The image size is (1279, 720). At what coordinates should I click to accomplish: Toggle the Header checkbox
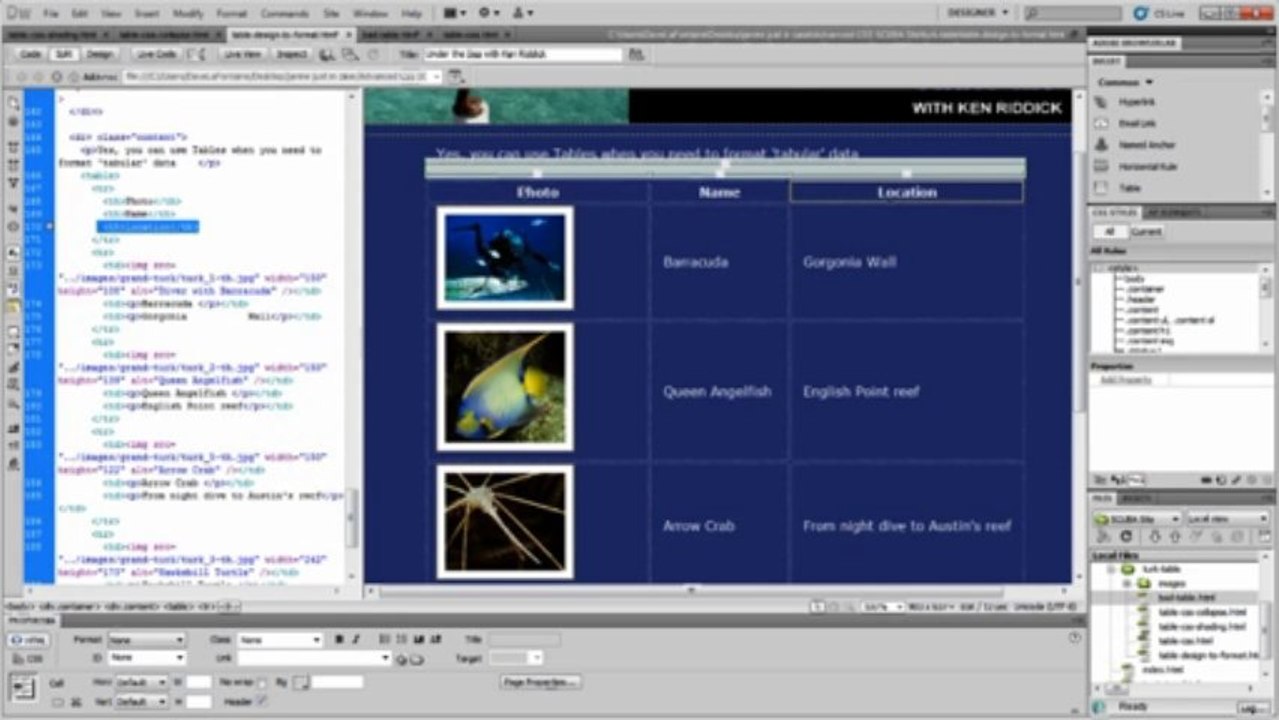(262, 701)
